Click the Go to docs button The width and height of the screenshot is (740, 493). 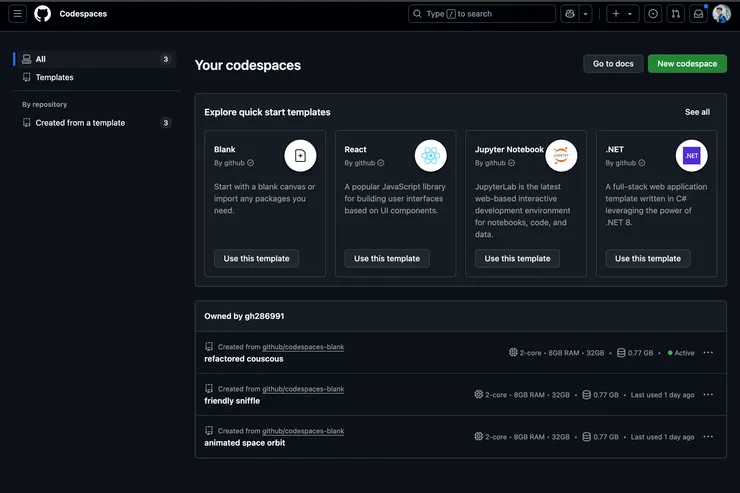click(613, 64)
